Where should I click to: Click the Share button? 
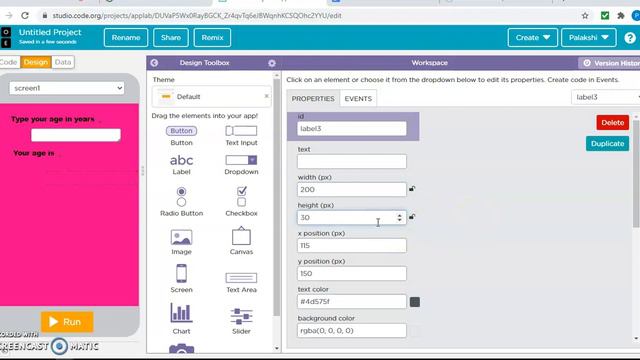coord(171,38)
